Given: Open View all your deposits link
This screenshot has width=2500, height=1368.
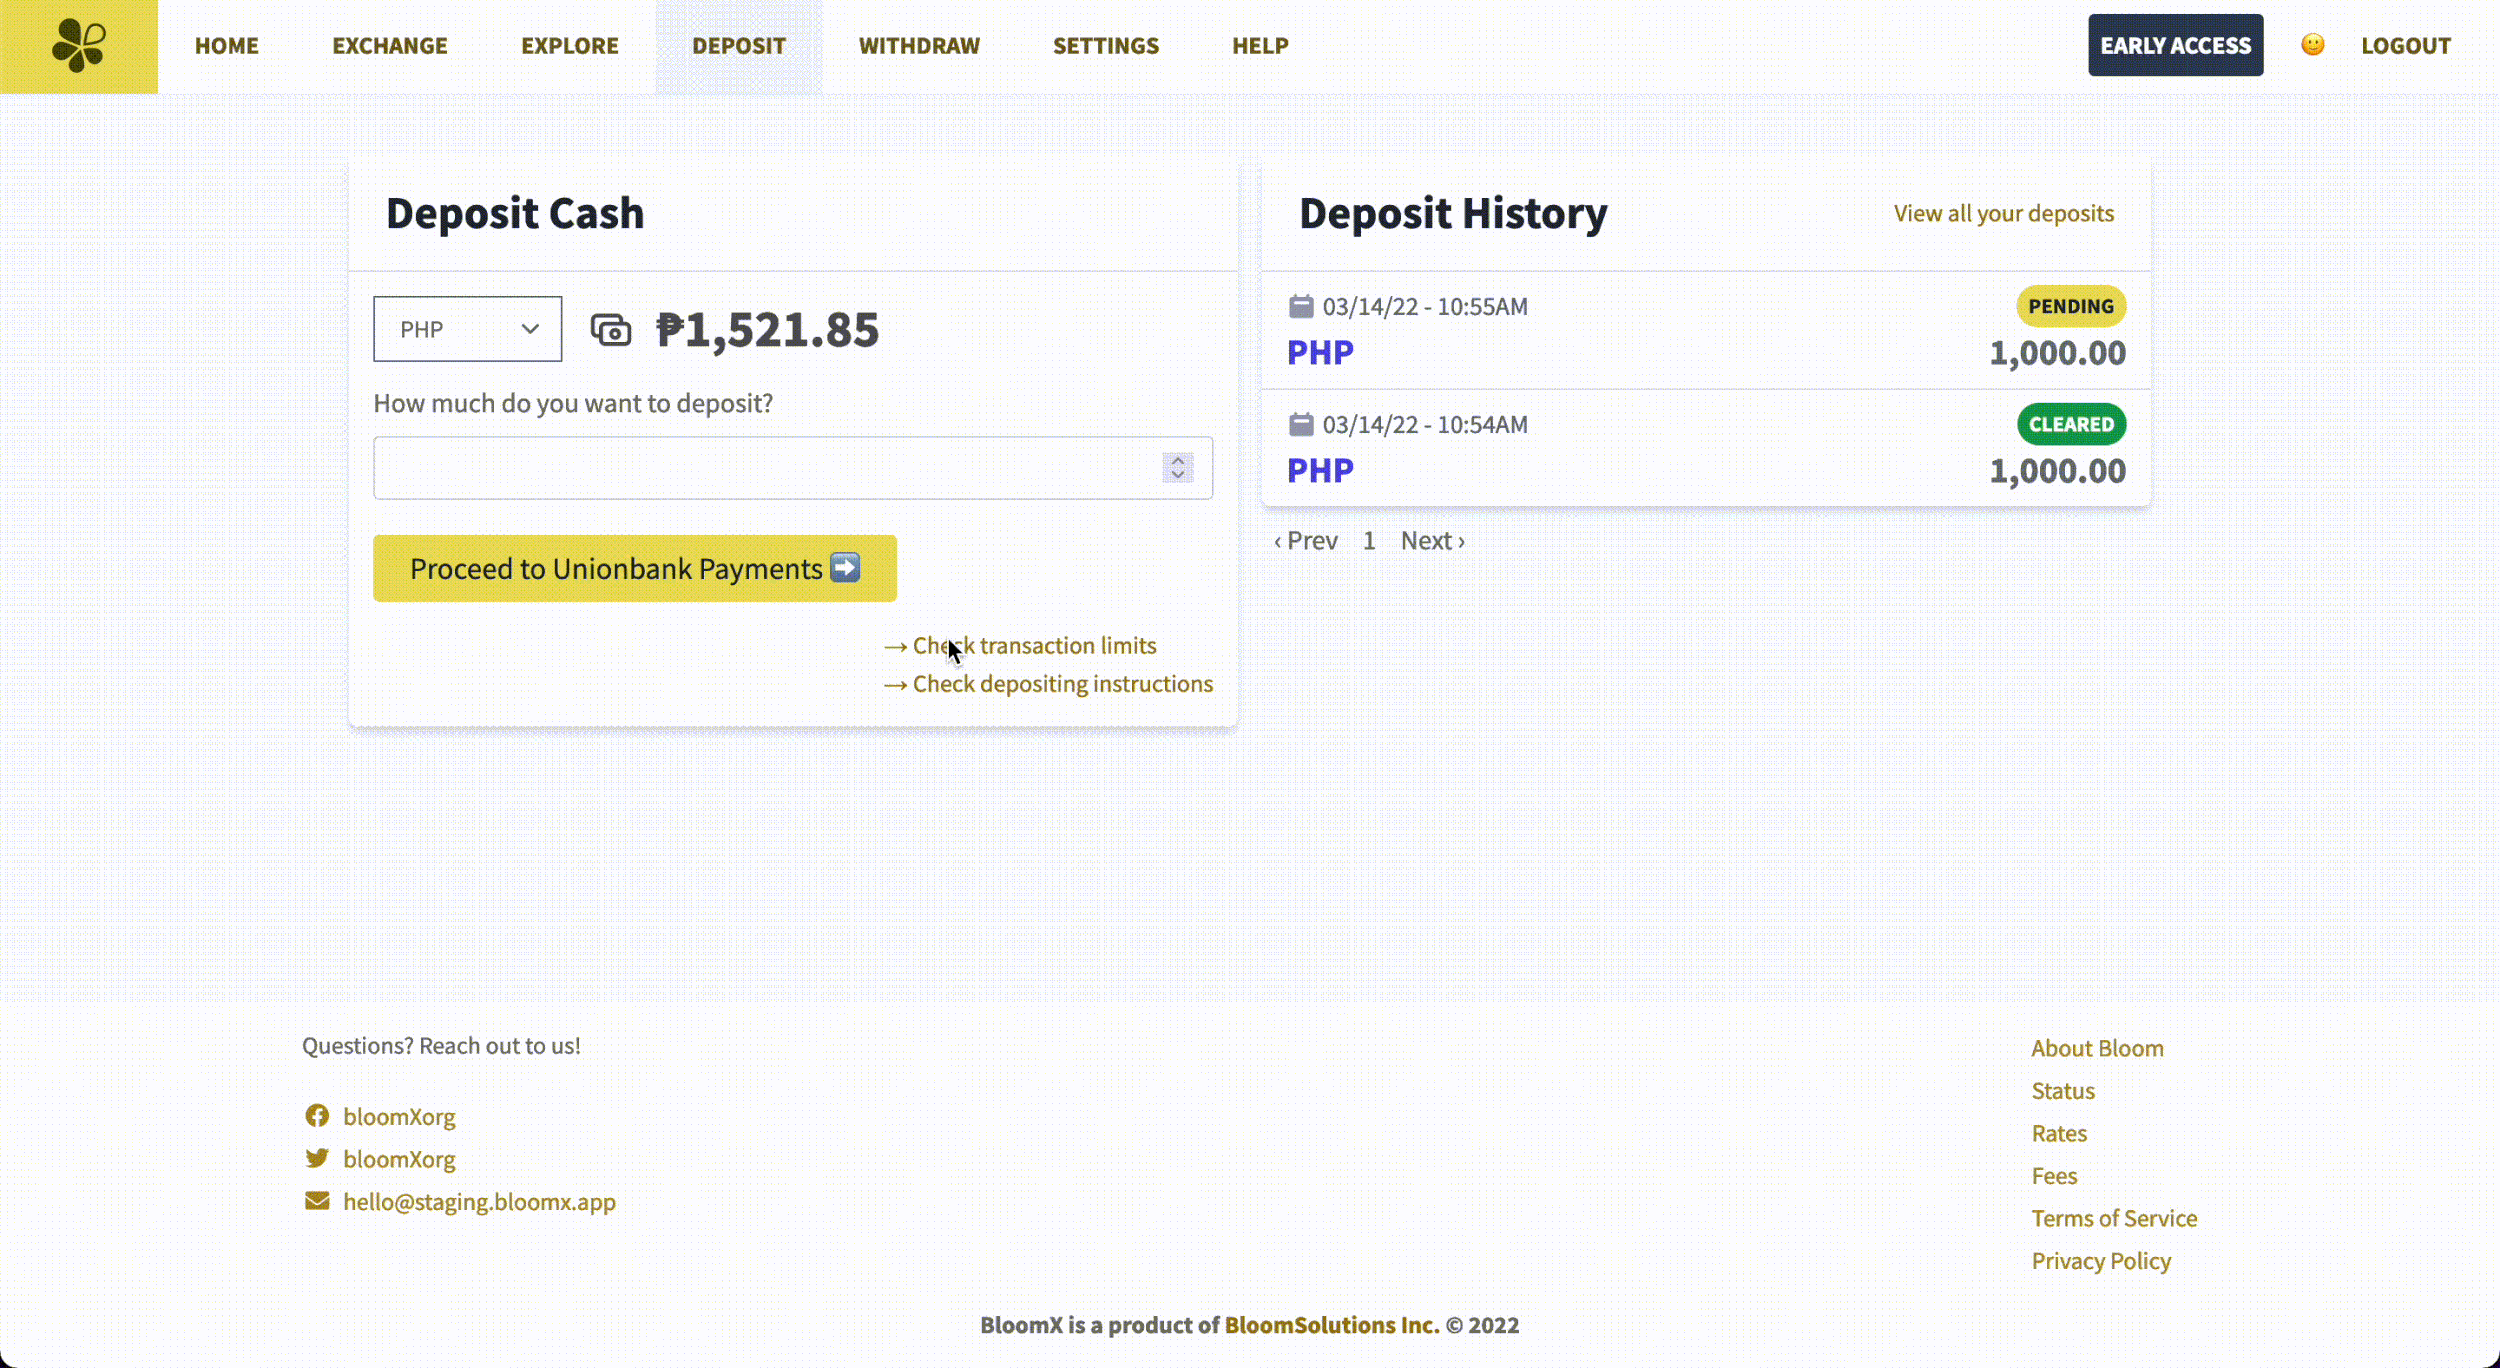Looking at the screenshot, I should 2003,213.
